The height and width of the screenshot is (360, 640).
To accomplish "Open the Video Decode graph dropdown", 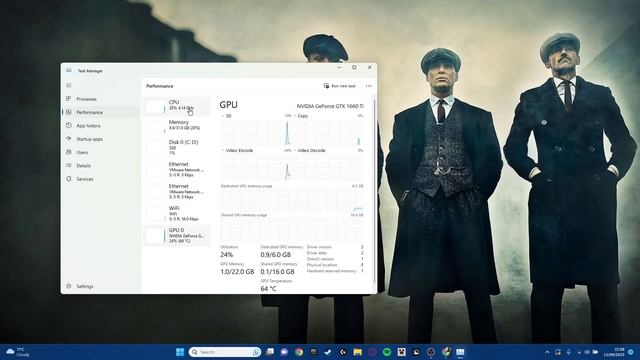I will click(309, 151).
